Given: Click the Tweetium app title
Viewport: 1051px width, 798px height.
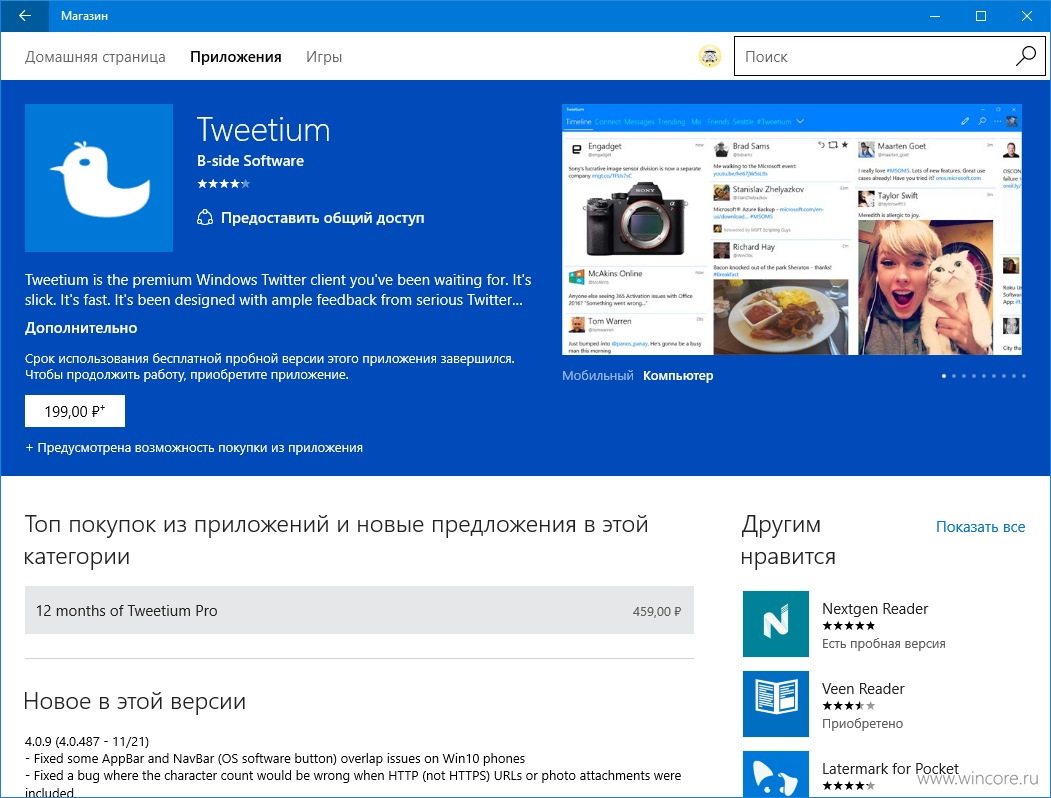Looking at the screenshot, I should 263,129.
